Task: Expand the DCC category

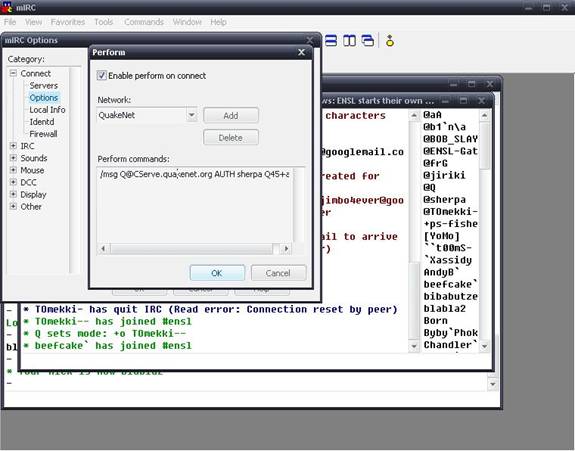Action: (13, 182)
